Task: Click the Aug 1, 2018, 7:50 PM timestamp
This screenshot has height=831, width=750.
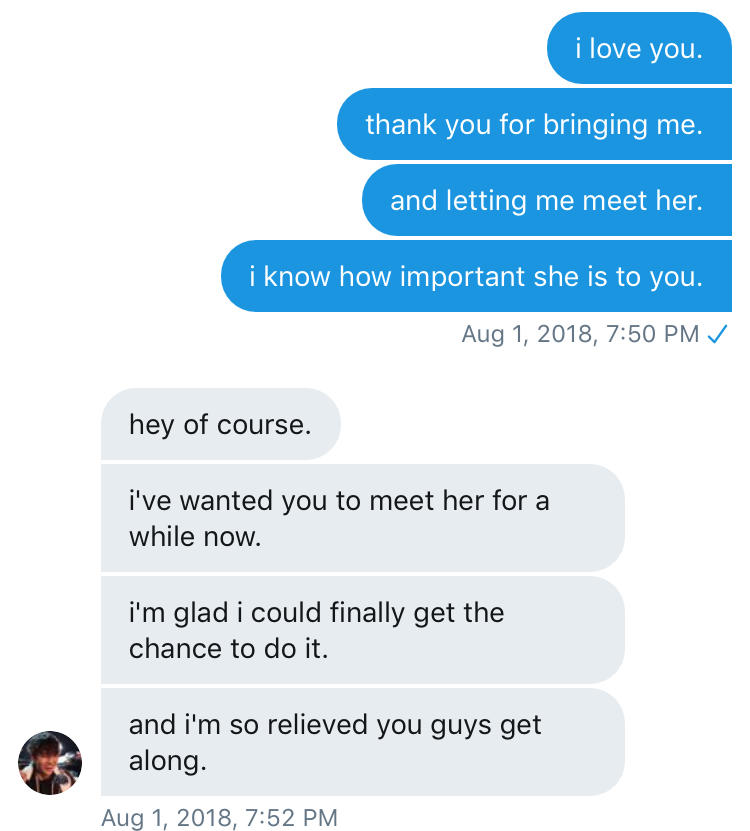Action: [x=580, y=335]
